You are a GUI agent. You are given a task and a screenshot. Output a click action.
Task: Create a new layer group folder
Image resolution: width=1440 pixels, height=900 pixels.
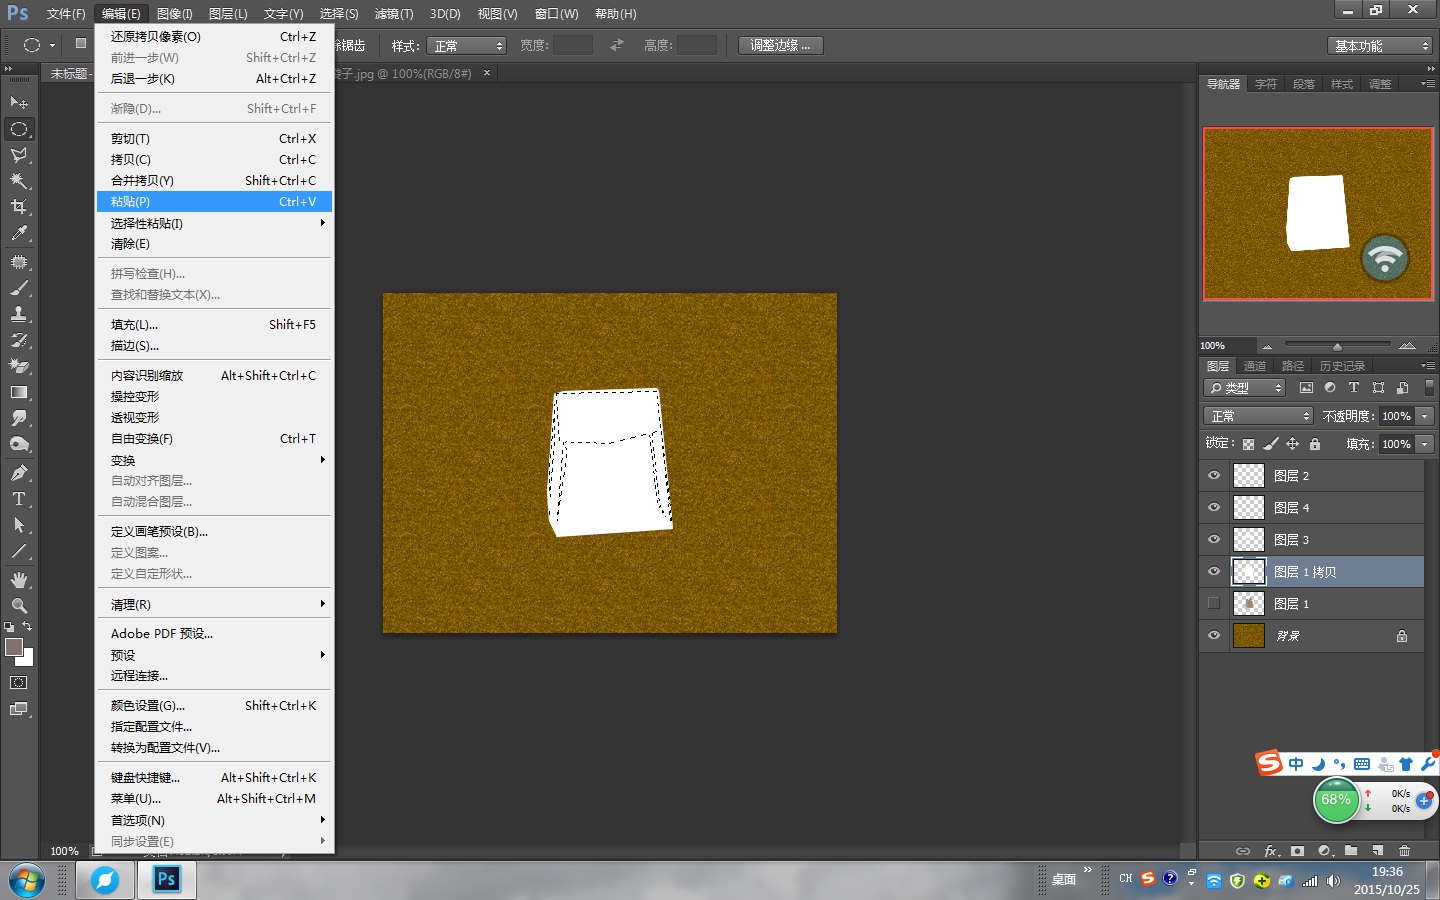(x=1351, y=851)
